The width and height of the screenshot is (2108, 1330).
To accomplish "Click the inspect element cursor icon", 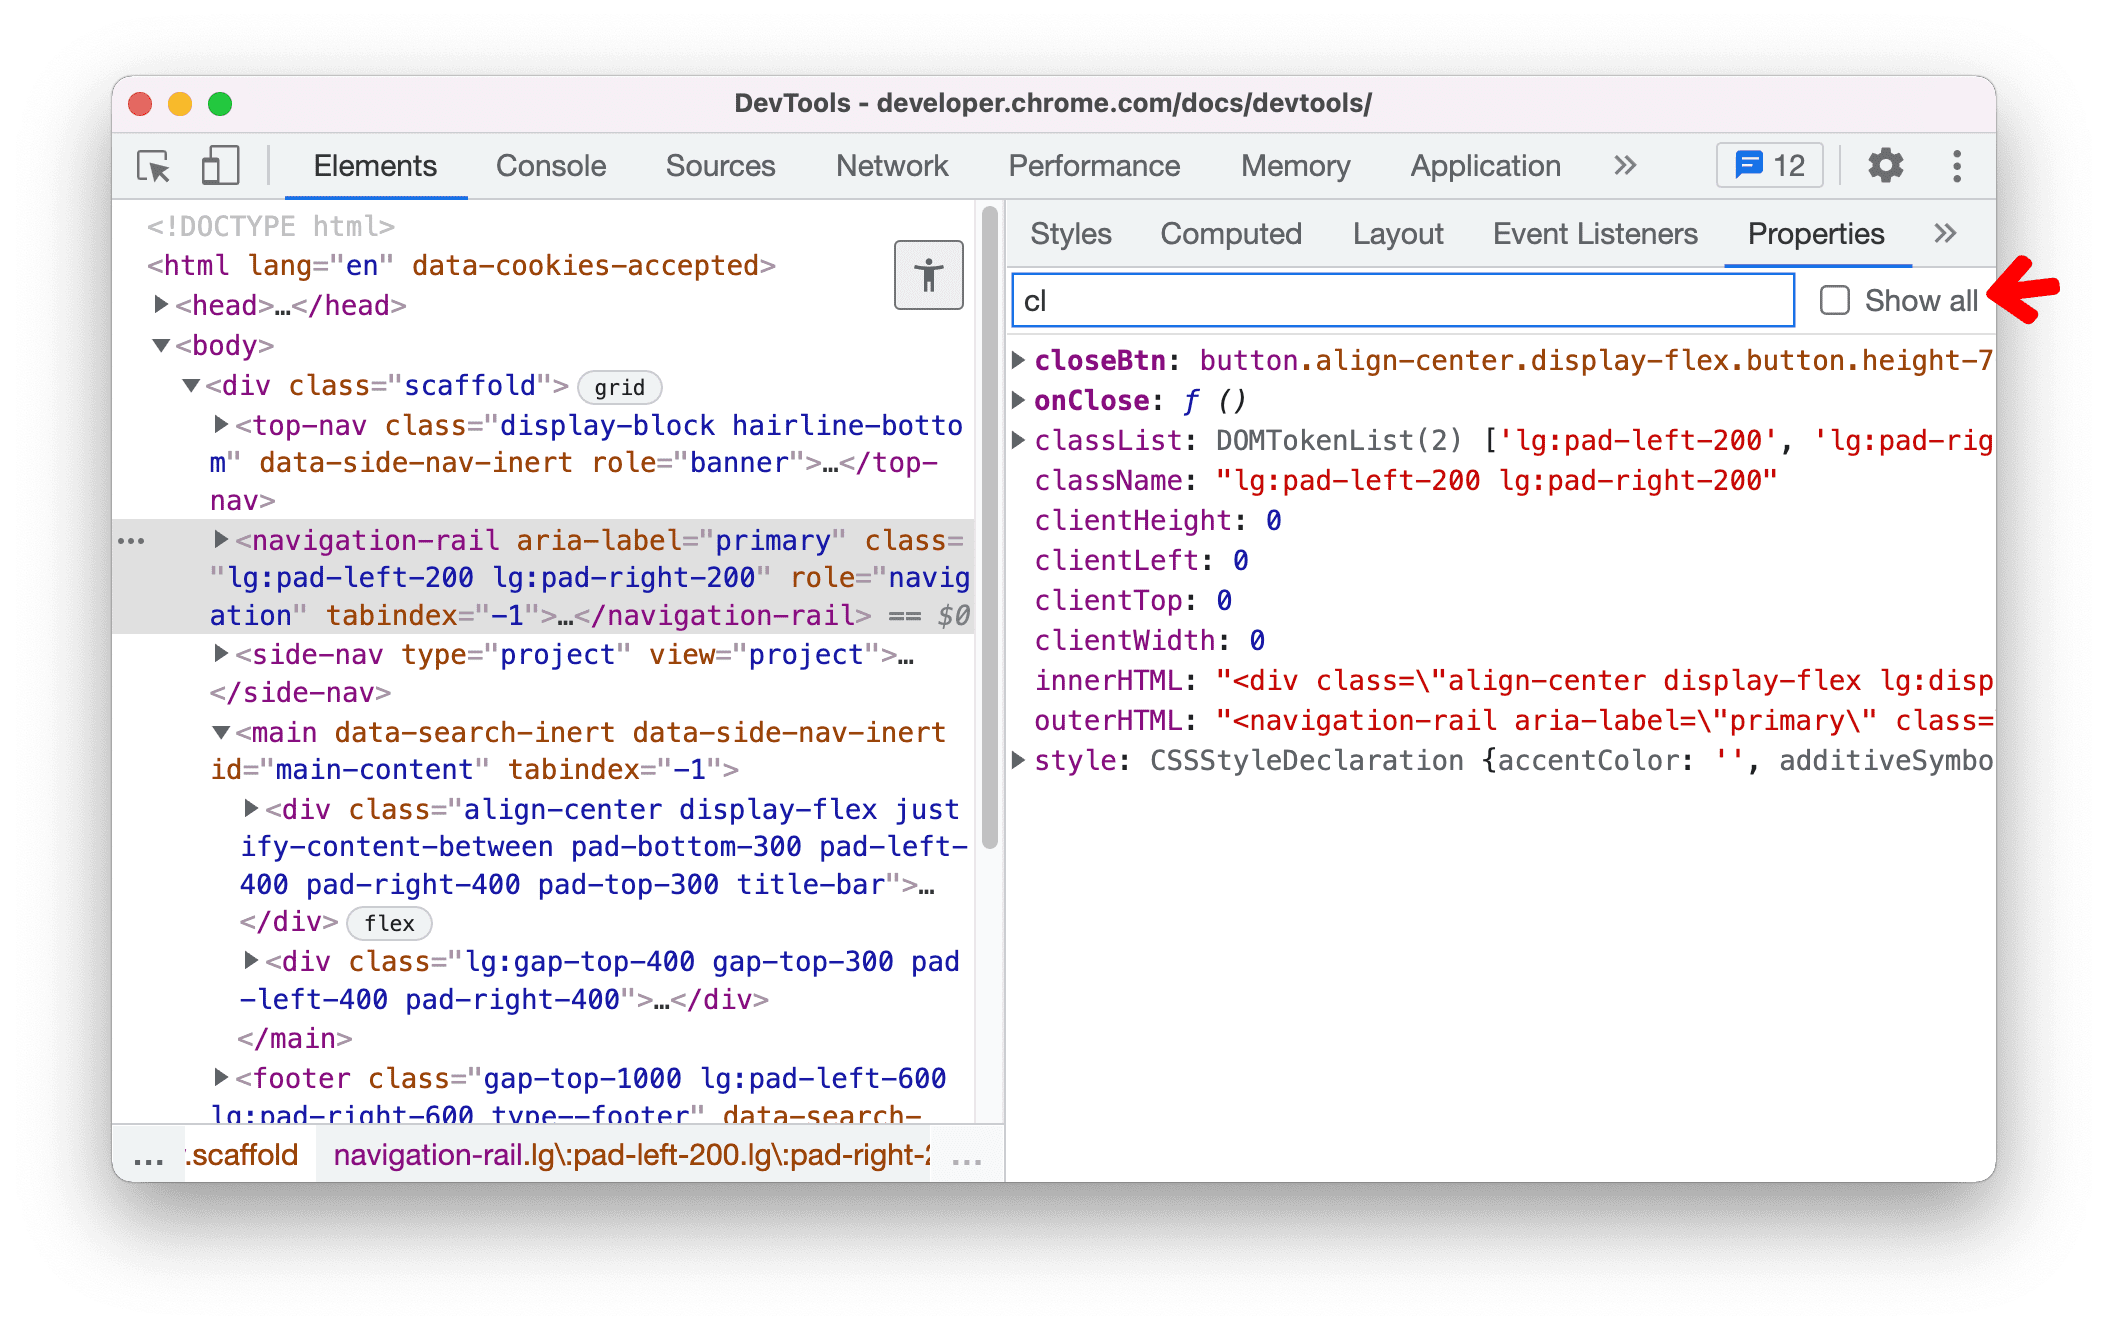I will [x=156, y=165].
